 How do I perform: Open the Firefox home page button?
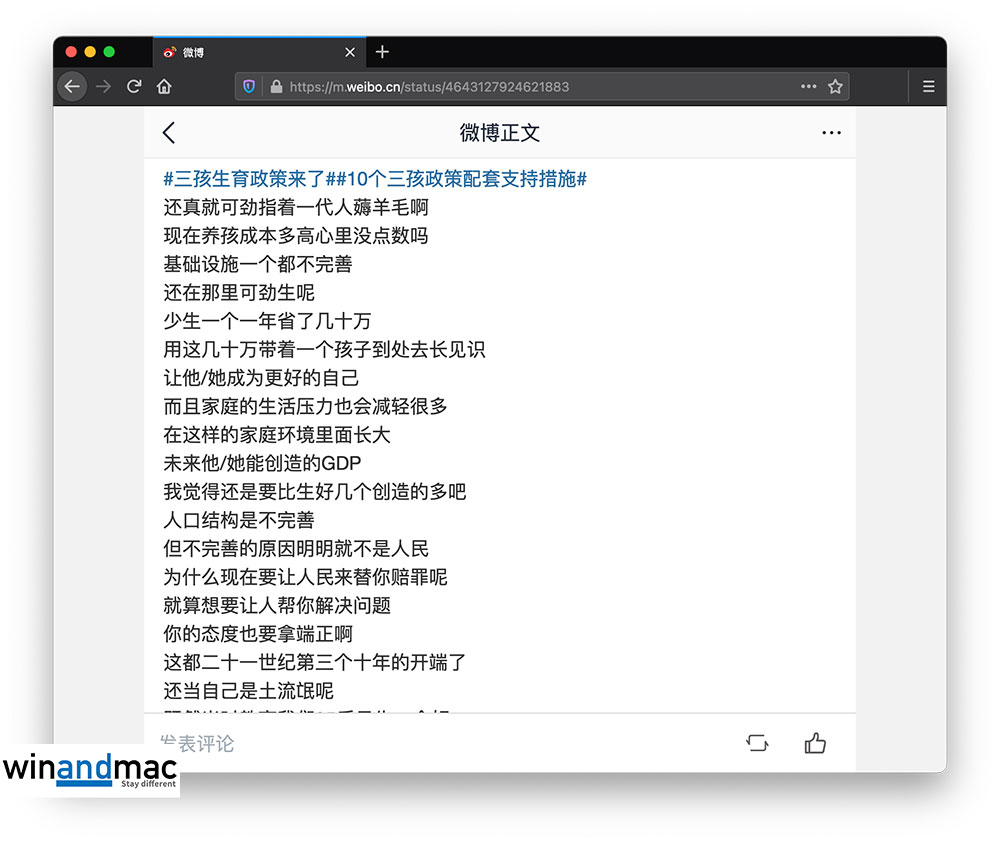(164, 87)
